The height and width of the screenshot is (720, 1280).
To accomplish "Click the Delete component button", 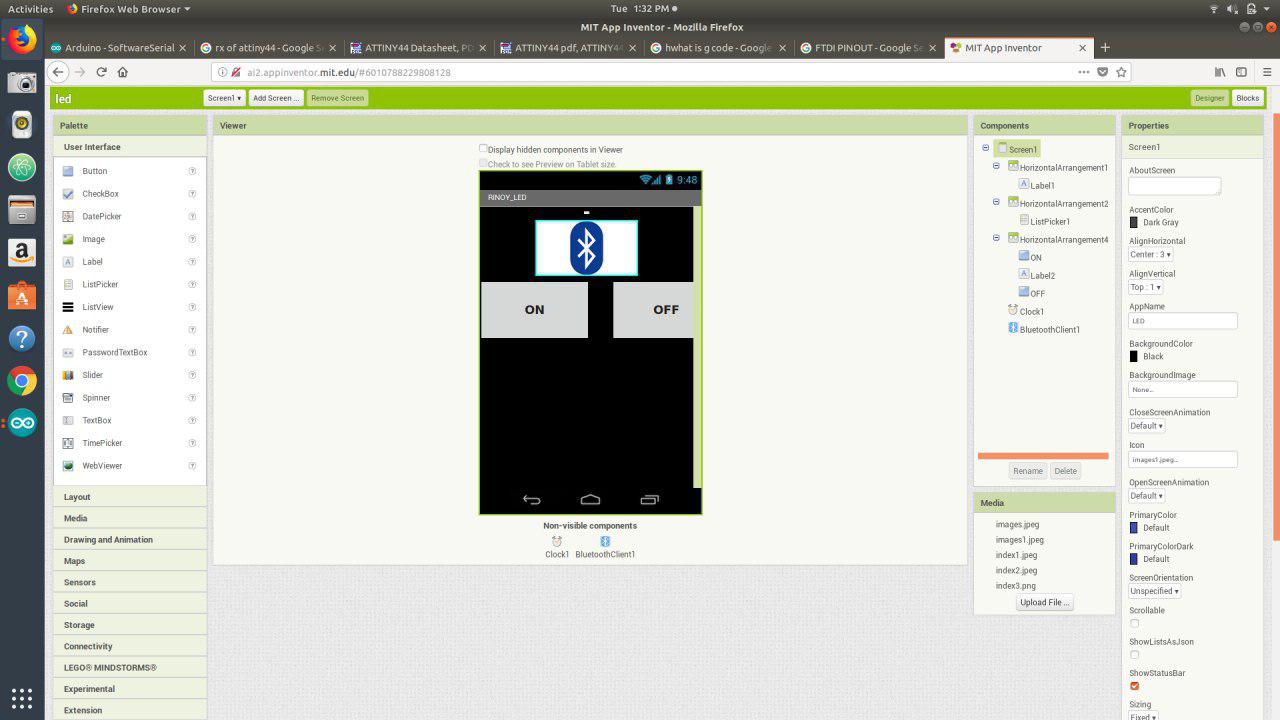I will 1065,471.
